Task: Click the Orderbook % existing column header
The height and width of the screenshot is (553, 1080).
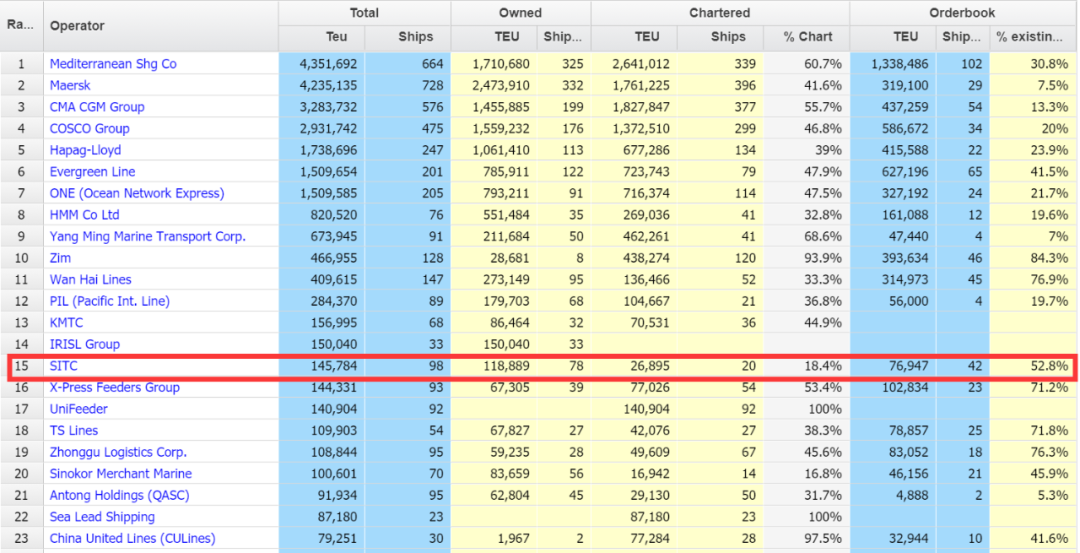Action: click(1029, 37)
